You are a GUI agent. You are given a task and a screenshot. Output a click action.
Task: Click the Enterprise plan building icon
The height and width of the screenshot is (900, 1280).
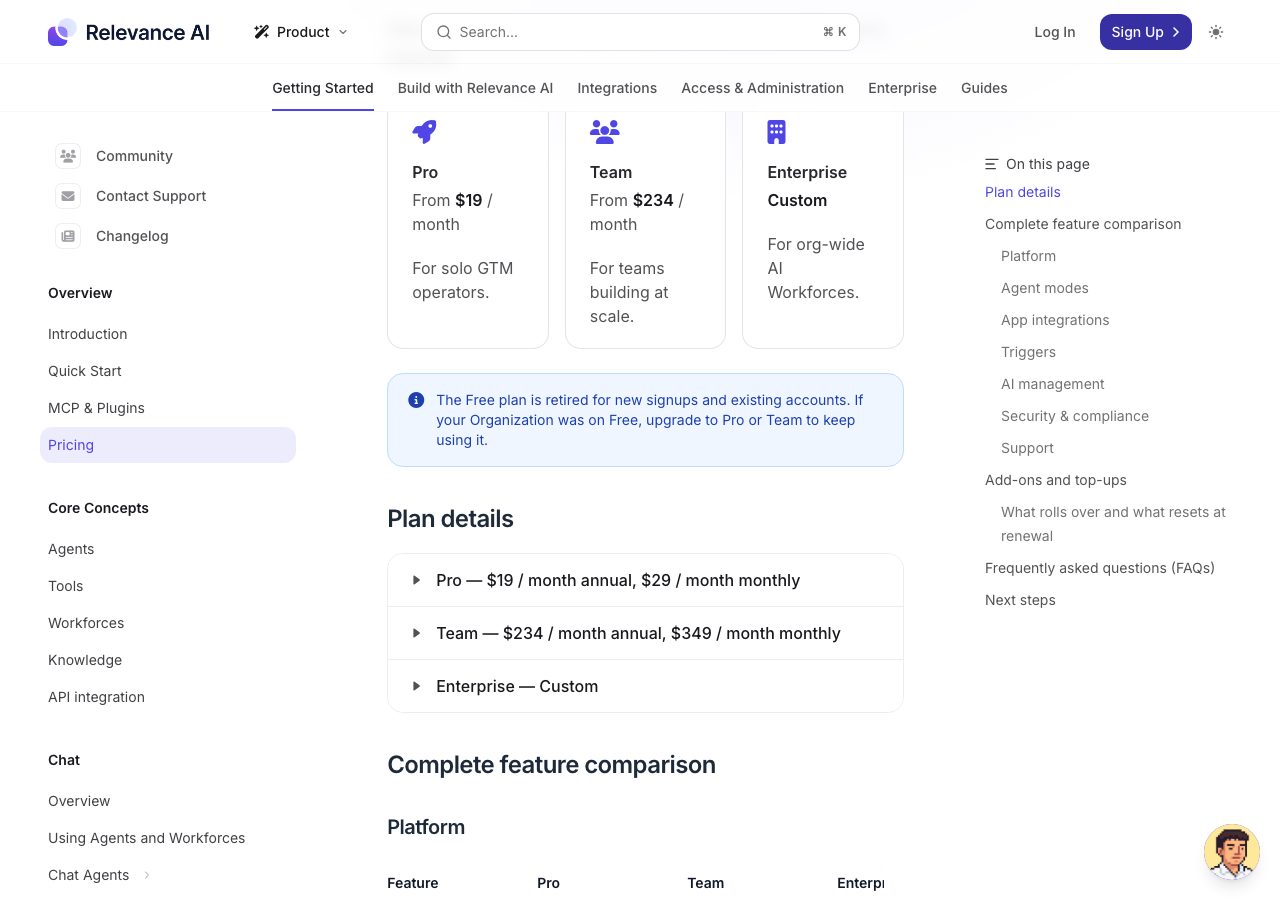[776, 132]
